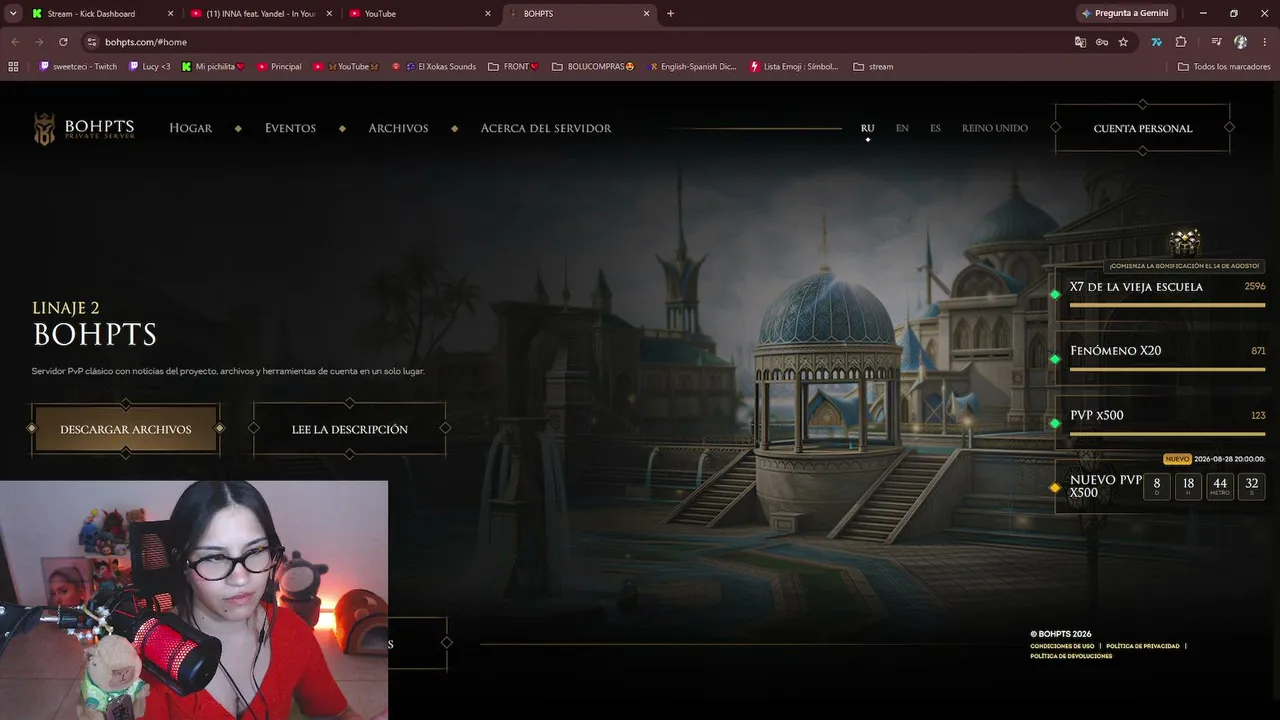
Task: Close the INNA feat. Yandel tab
Action: coord(329,14)
